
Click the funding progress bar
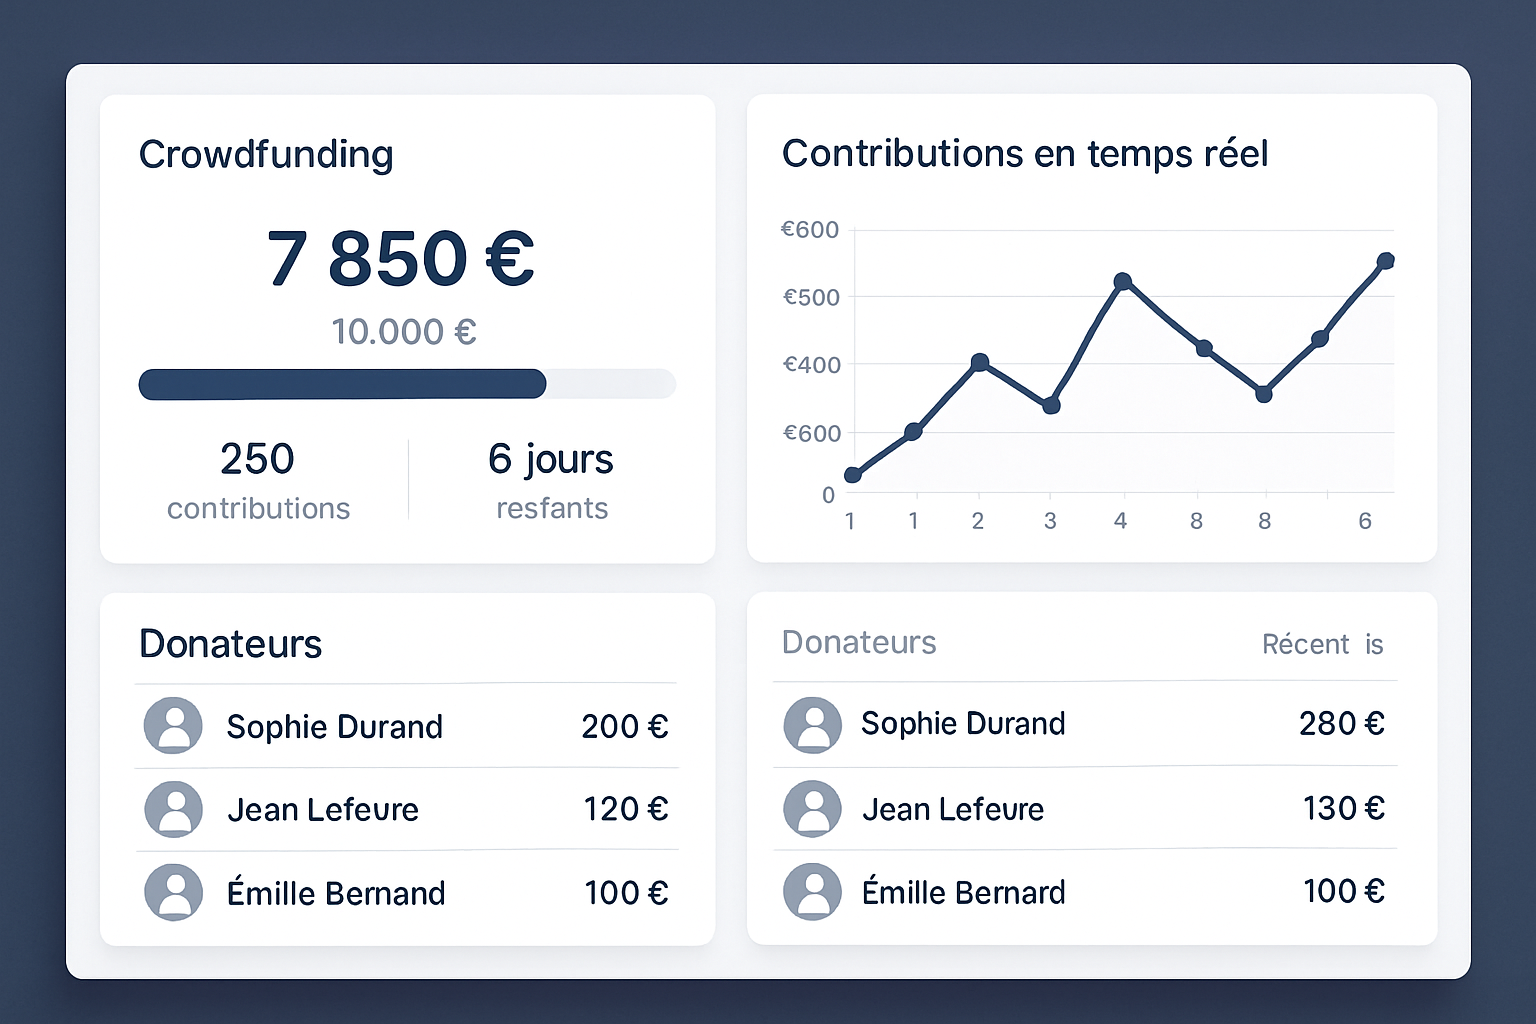(x=407, y=384)
